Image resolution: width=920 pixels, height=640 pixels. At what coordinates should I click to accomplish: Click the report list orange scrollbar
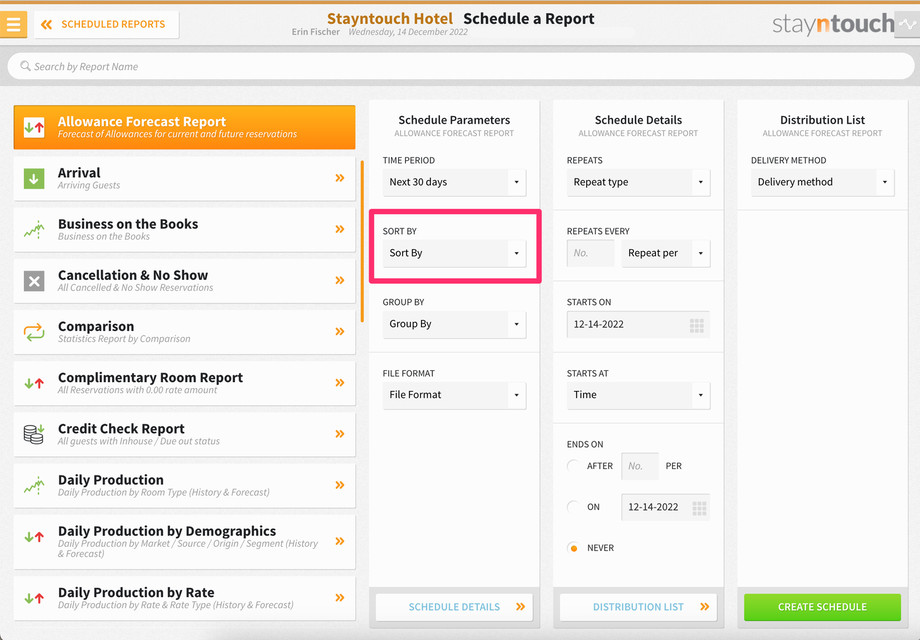point(362,242)
